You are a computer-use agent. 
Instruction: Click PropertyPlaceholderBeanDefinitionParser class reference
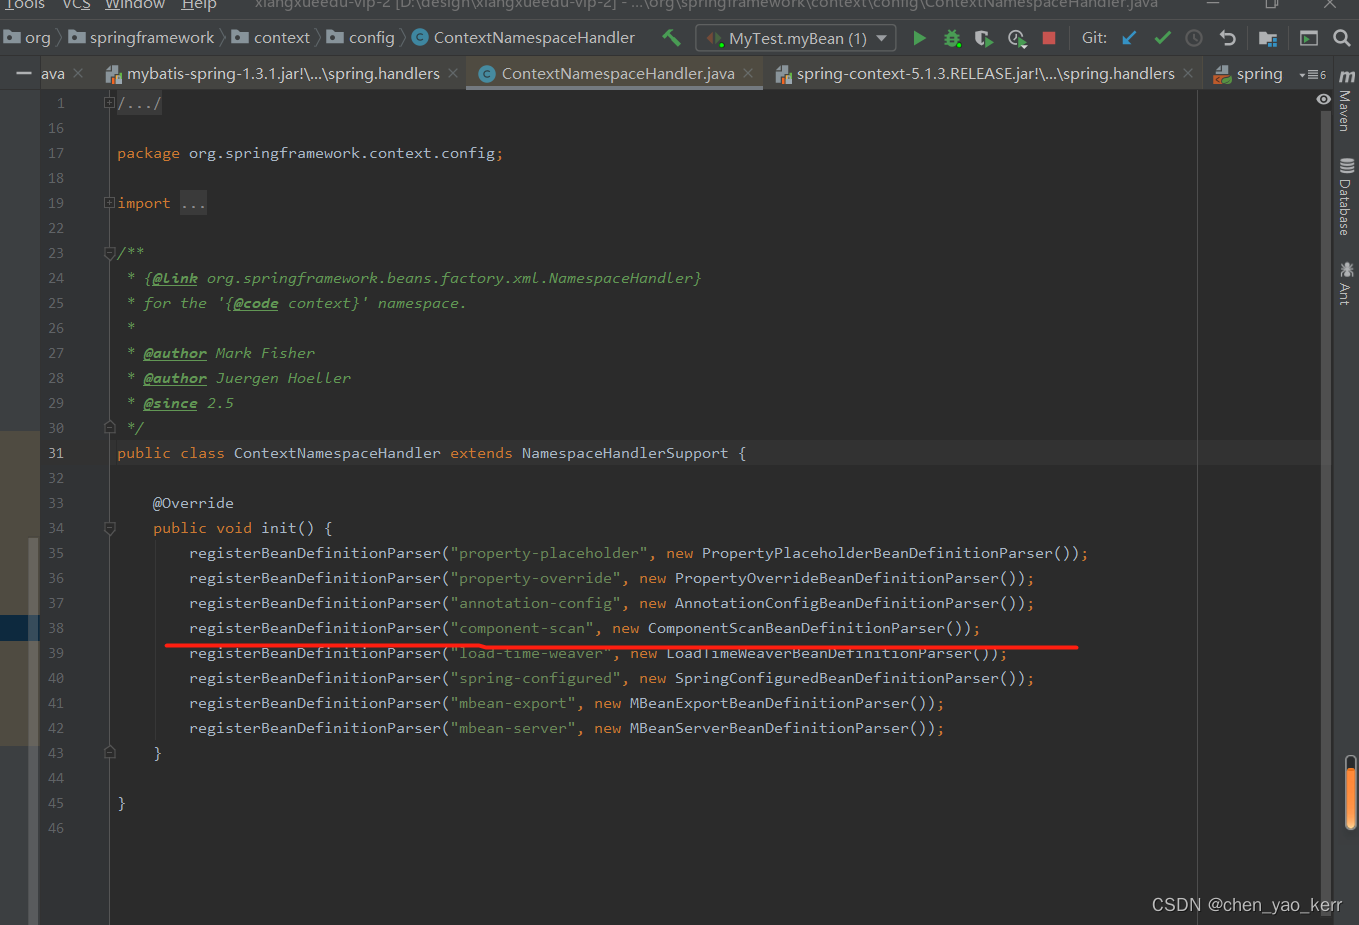click(877, 553)
